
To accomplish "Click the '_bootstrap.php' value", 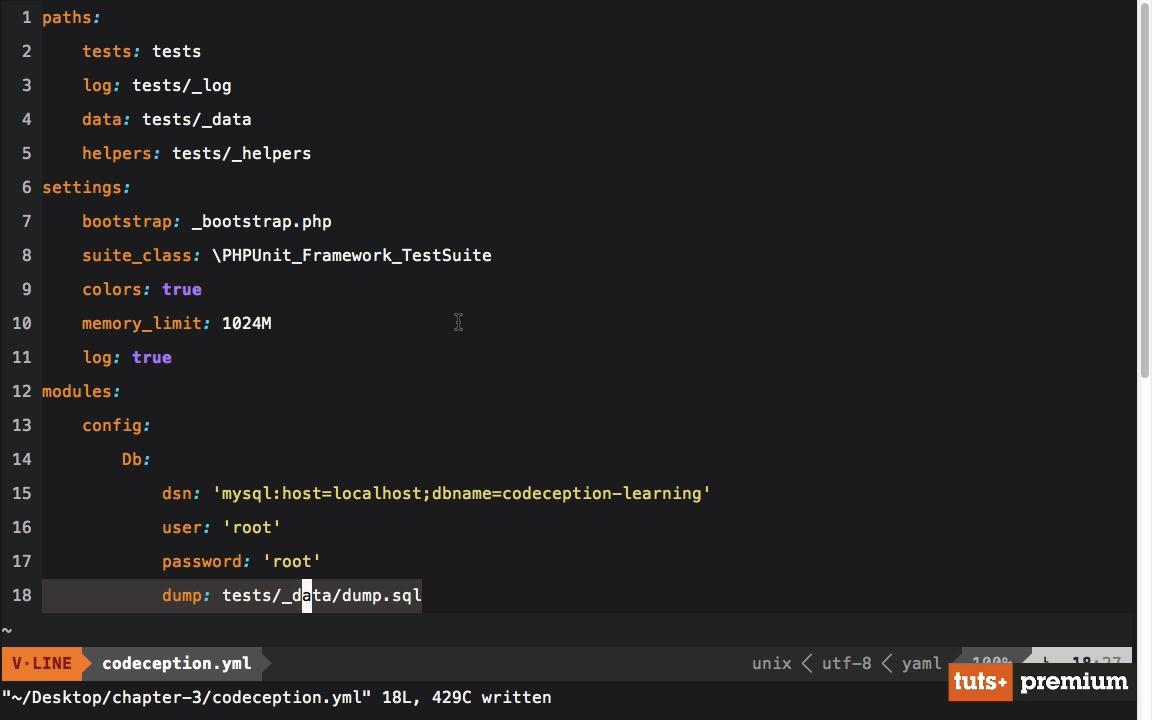I will coord(262,221).
